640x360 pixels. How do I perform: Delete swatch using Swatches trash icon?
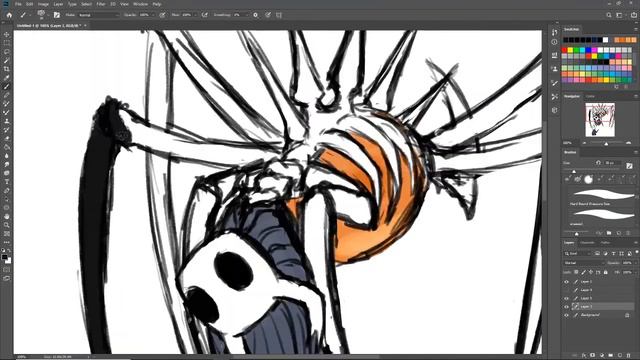click(x=627, y=87)
